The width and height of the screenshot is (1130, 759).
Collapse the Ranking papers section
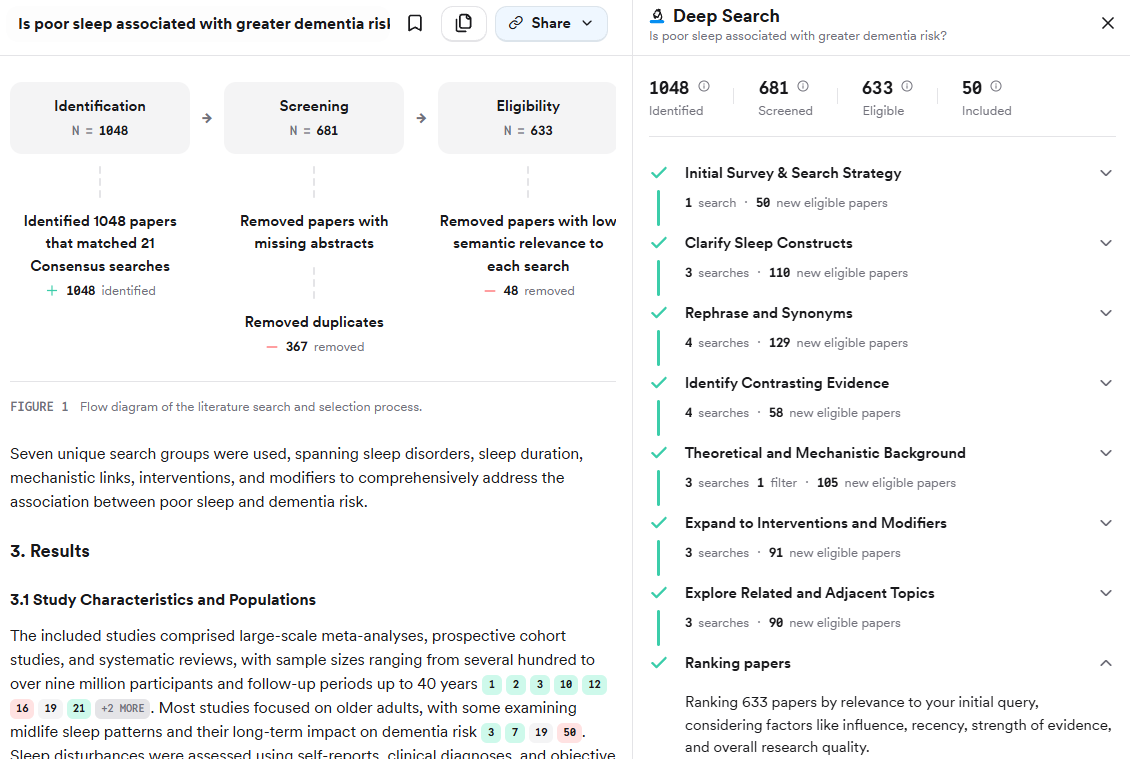1105,663
